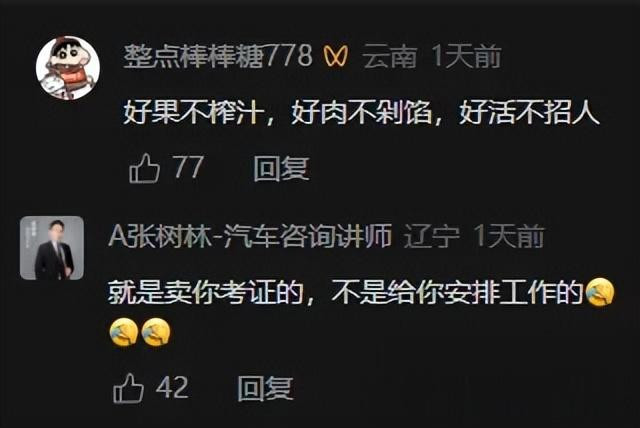
Task: Reply to the comment with 77 likes
Action: (281, 169)
